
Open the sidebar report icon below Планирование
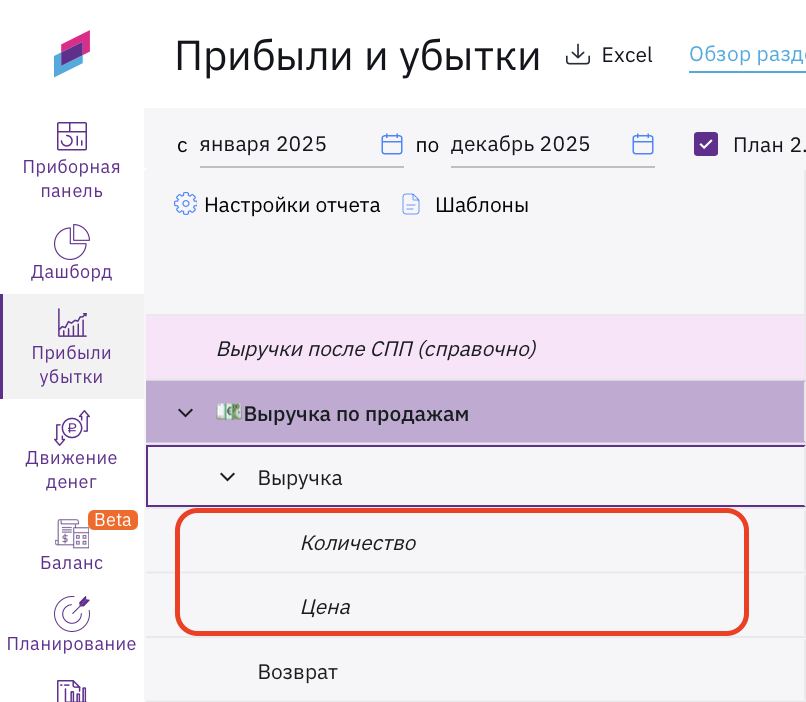72,691
